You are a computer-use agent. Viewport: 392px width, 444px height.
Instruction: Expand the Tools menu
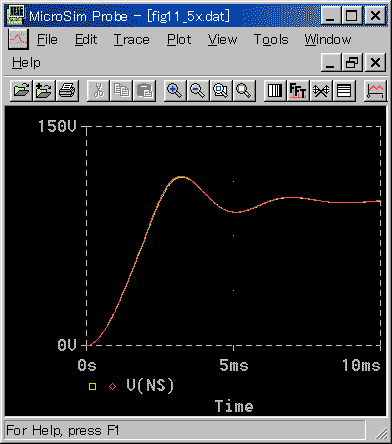(271, 40)
